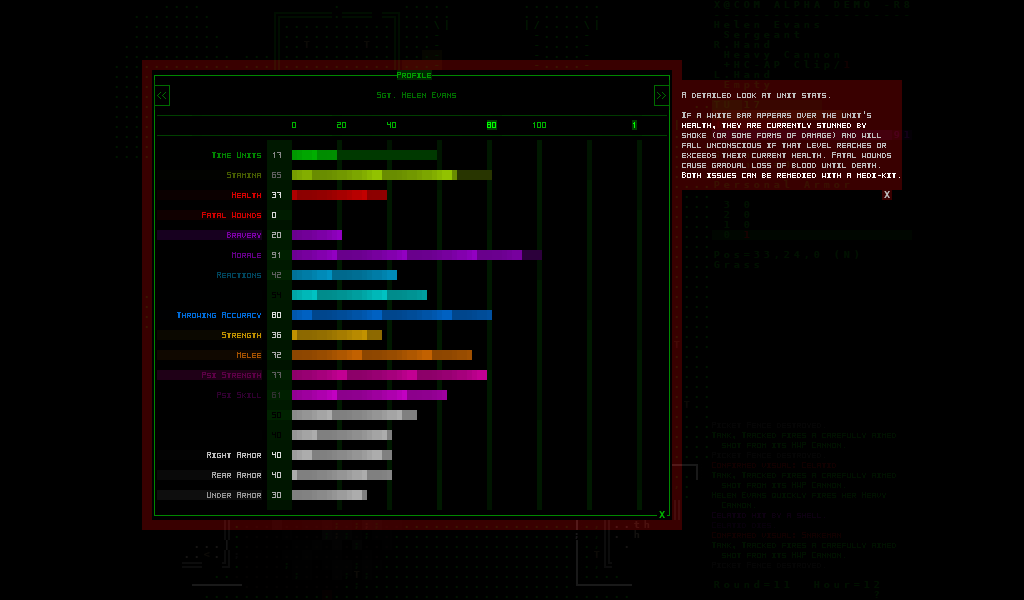Click the Morale stat label
Viewport: 1024px width, 600px height.
pyautogui.click(x=246, y=255)
